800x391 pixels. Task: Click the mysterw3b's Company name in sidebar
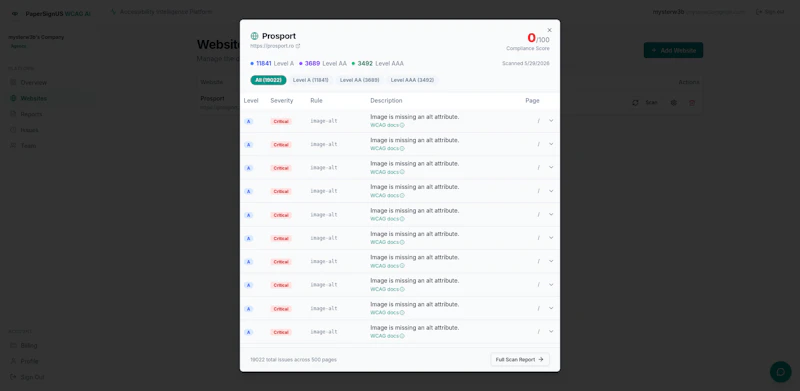pos(36,37)
